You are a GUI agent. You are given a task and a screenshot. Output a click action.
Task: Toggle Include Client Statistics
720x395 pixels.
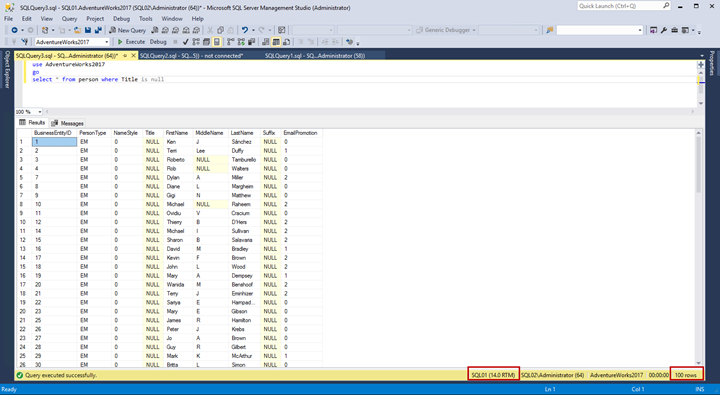click(252, 42)
